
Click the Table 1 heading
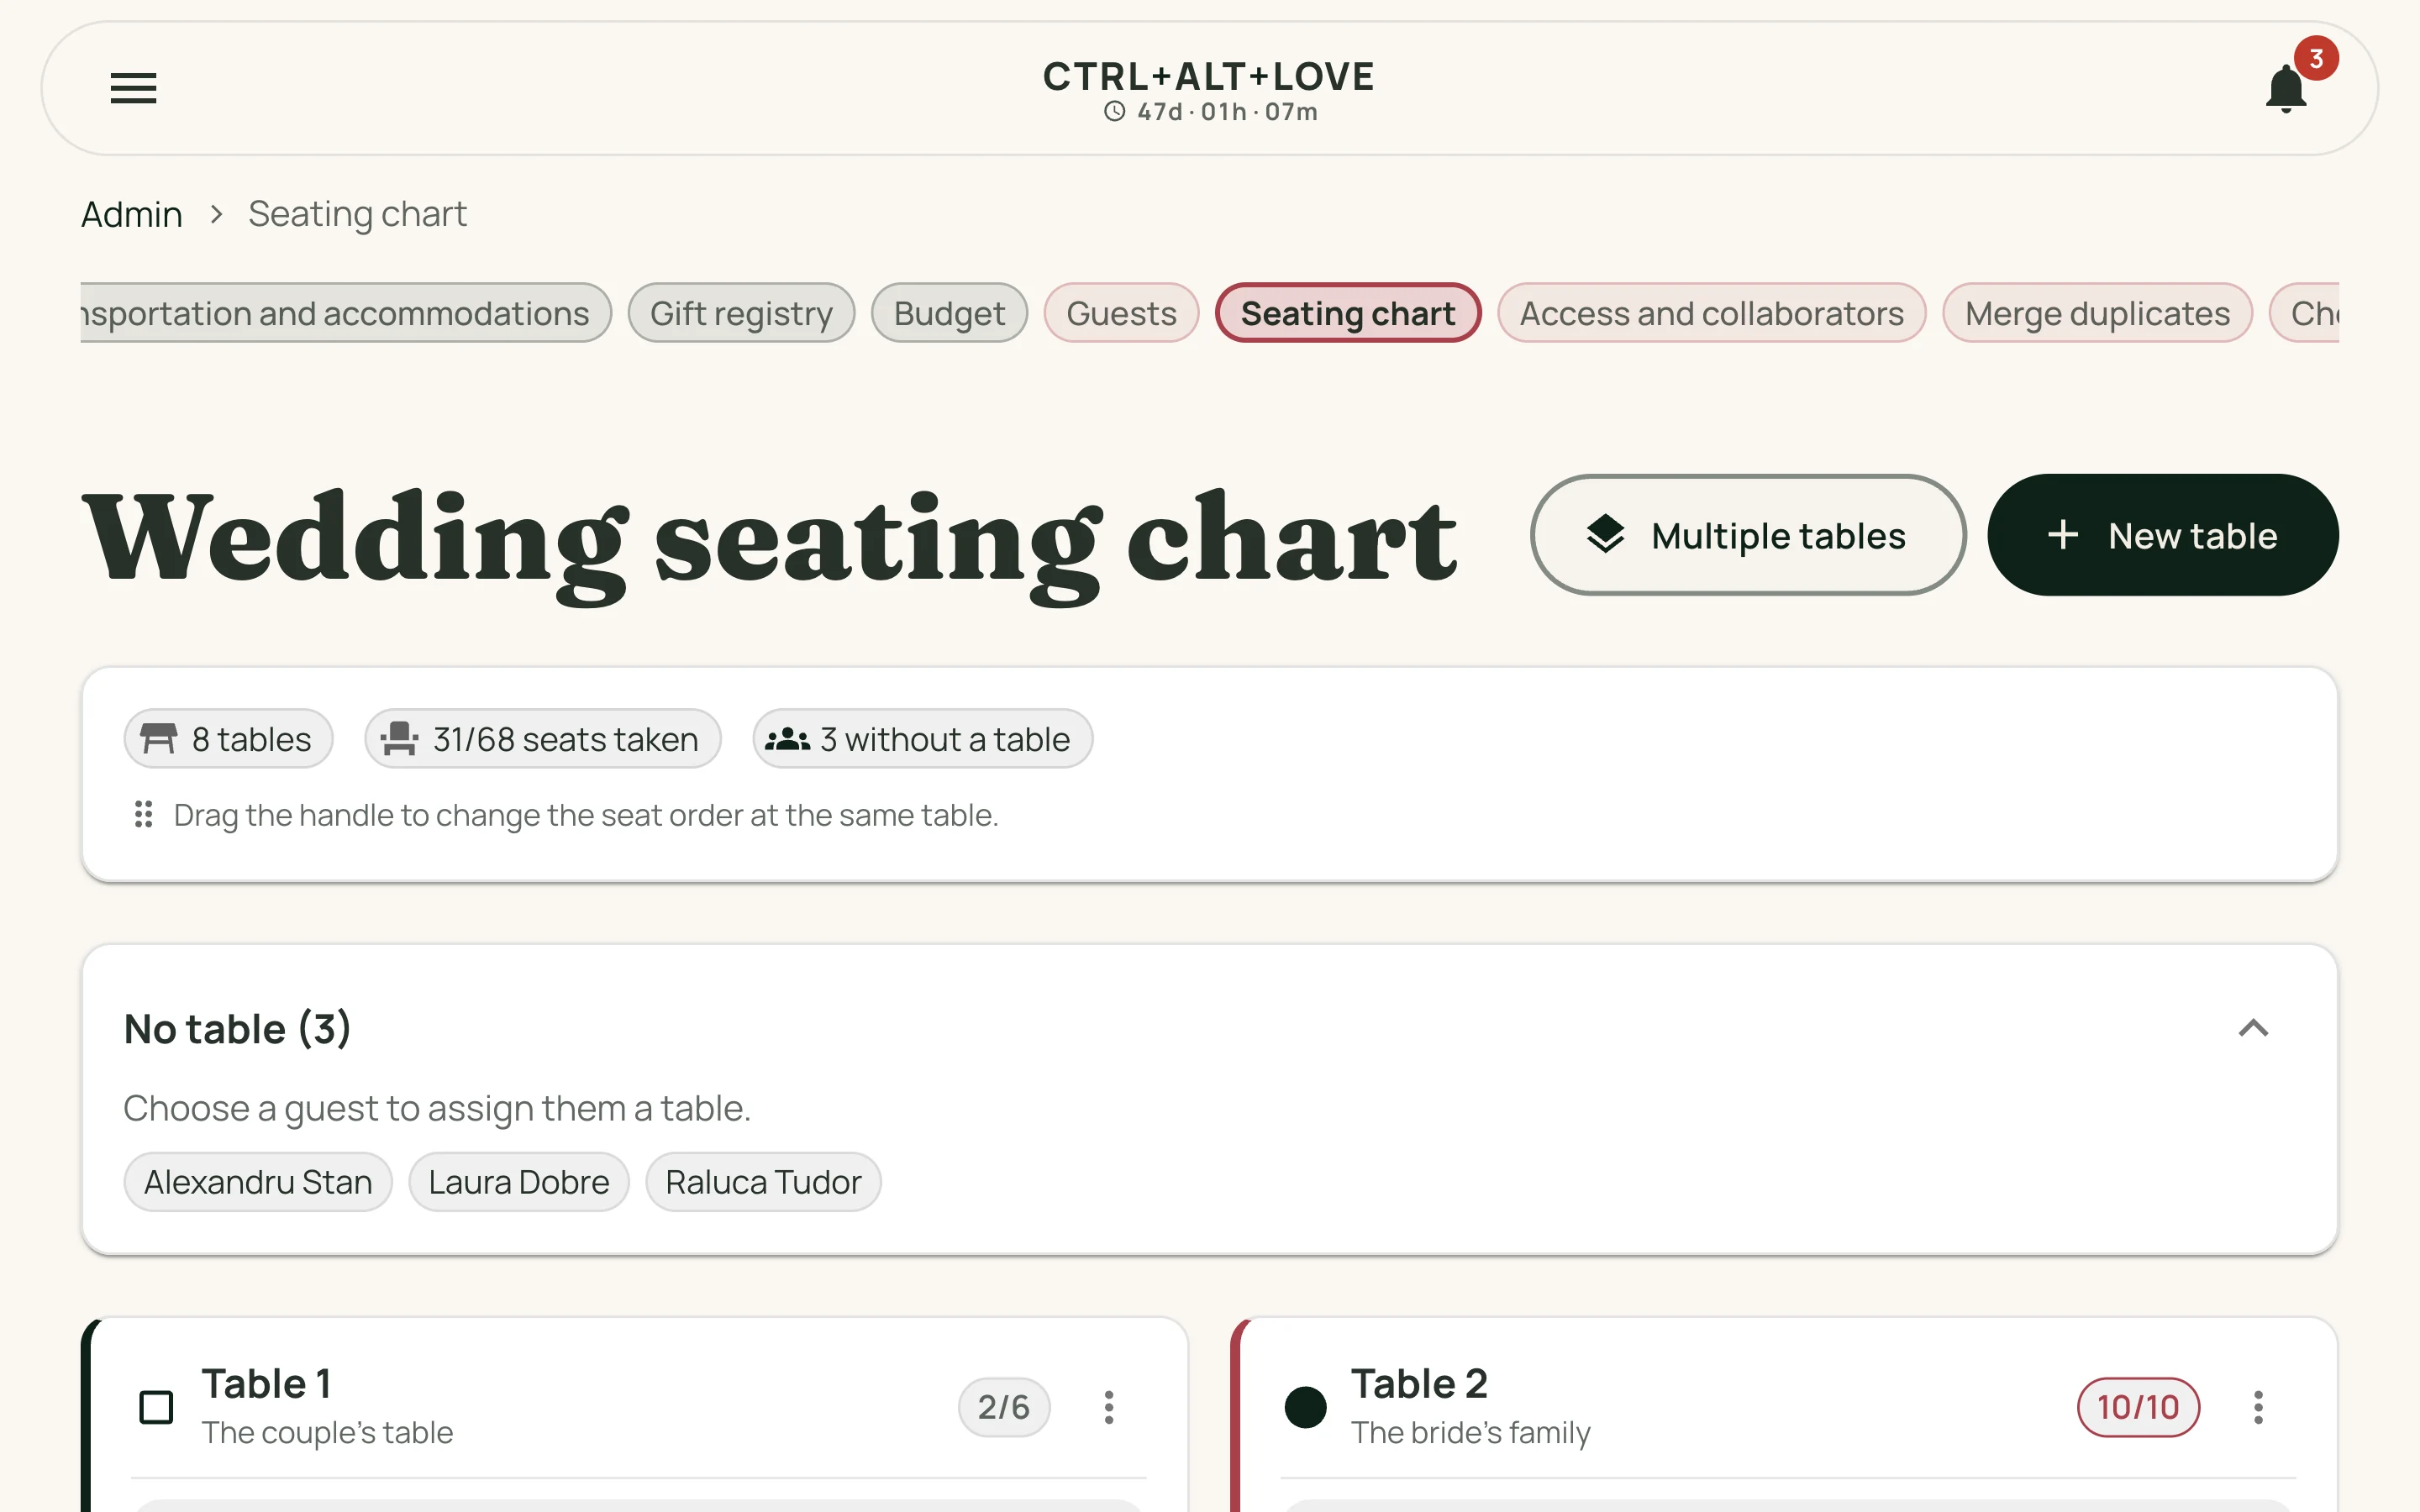click(x=266, y=1384)
